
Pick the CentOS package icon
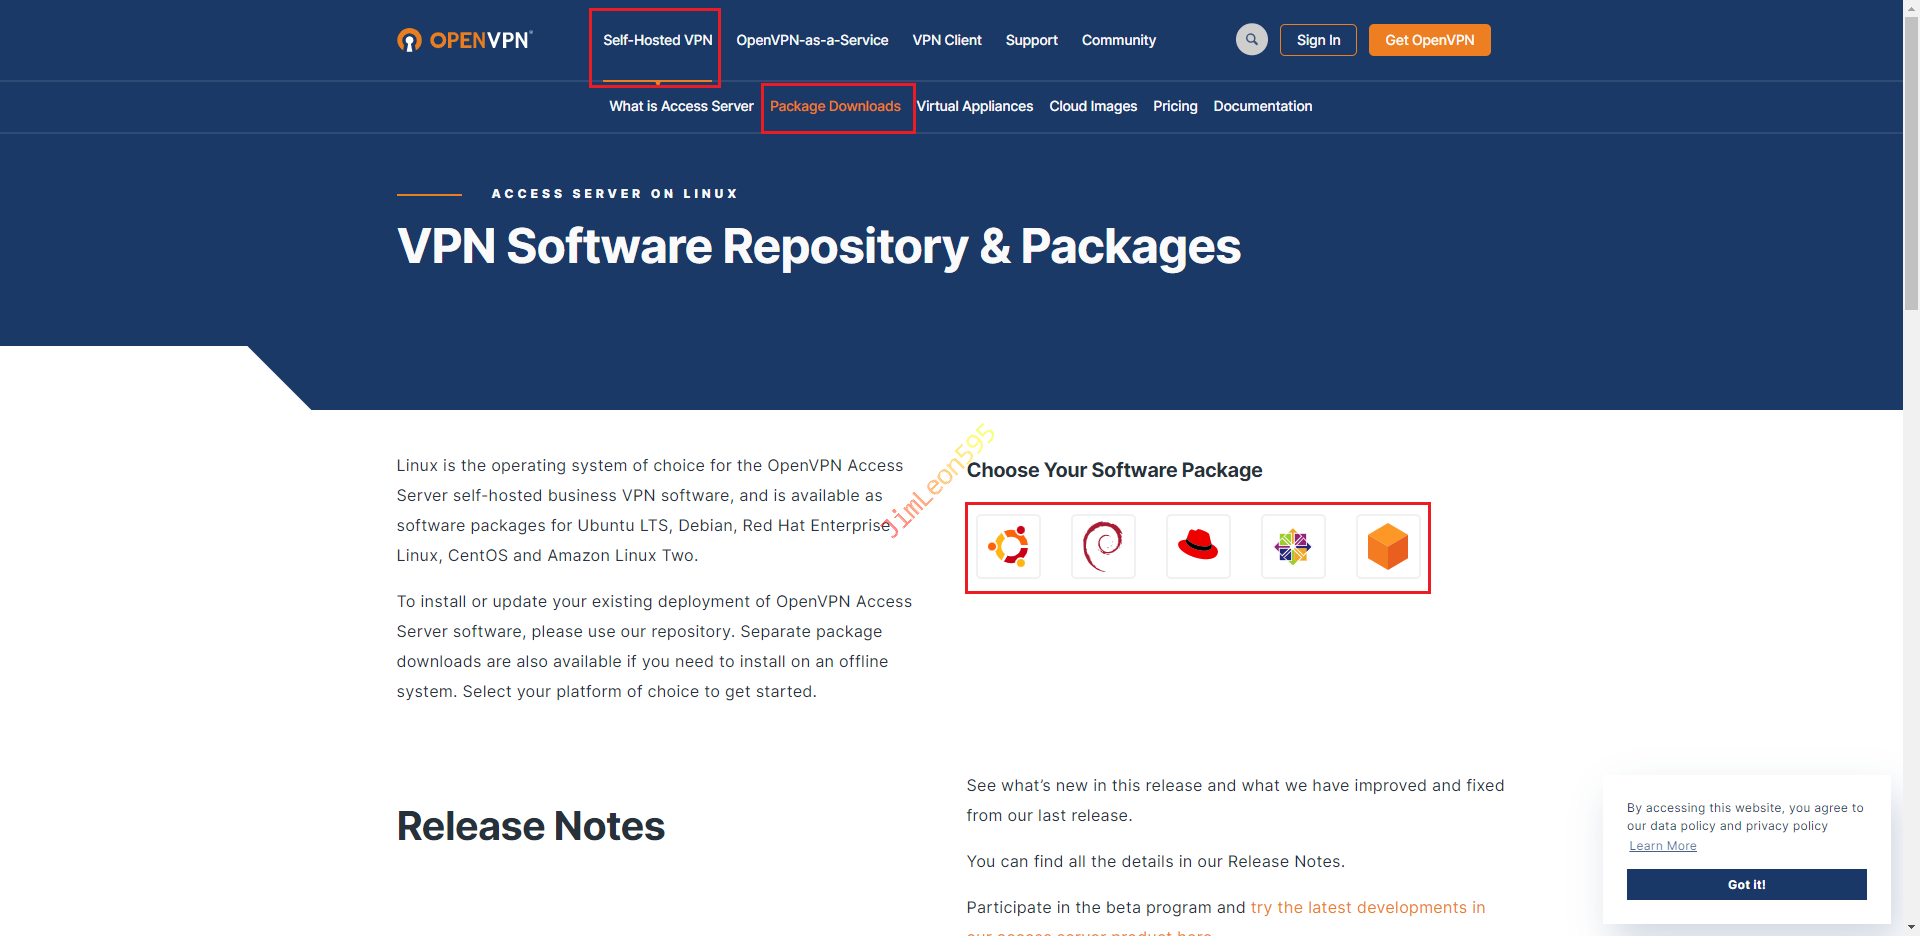[1293, 547]
